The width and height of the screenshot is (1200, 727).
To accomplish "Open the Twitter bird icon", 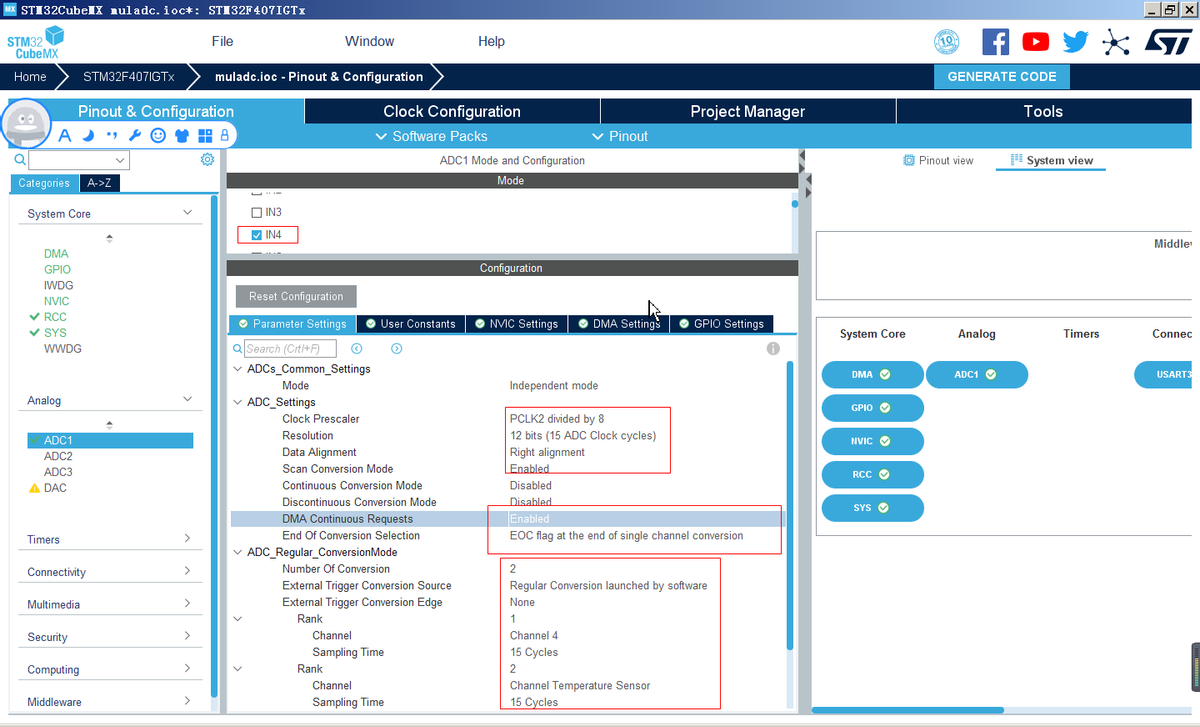I will 1076,41.
